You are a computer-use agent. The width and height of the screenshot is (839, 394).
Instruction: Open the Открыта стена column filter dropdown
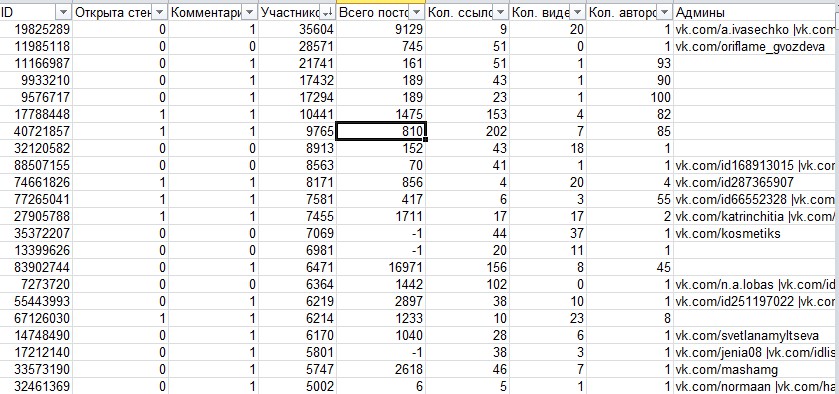click(160, 12)
